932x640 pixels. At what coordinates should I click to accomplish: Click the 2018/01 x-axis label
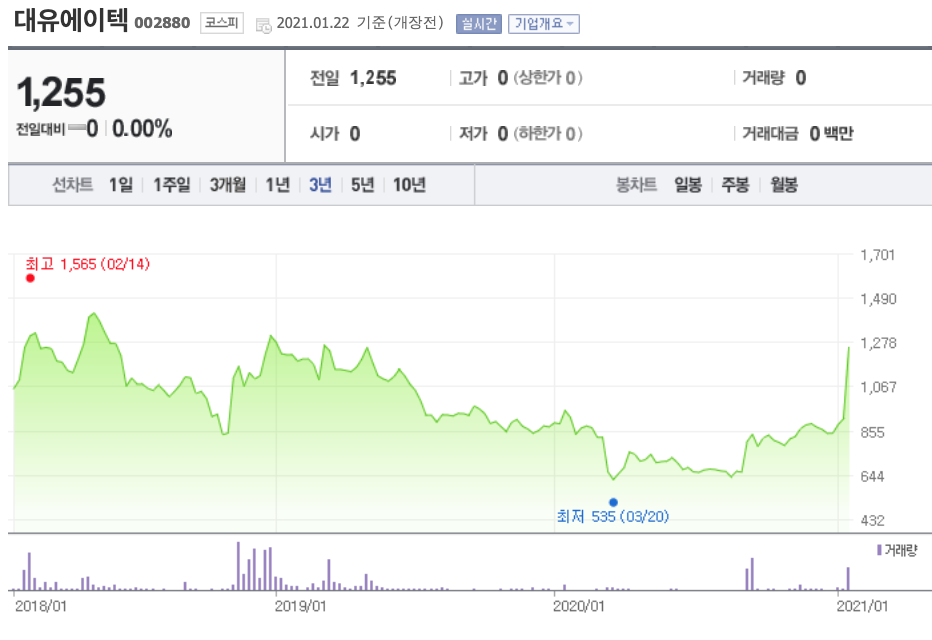pos(41,606)
